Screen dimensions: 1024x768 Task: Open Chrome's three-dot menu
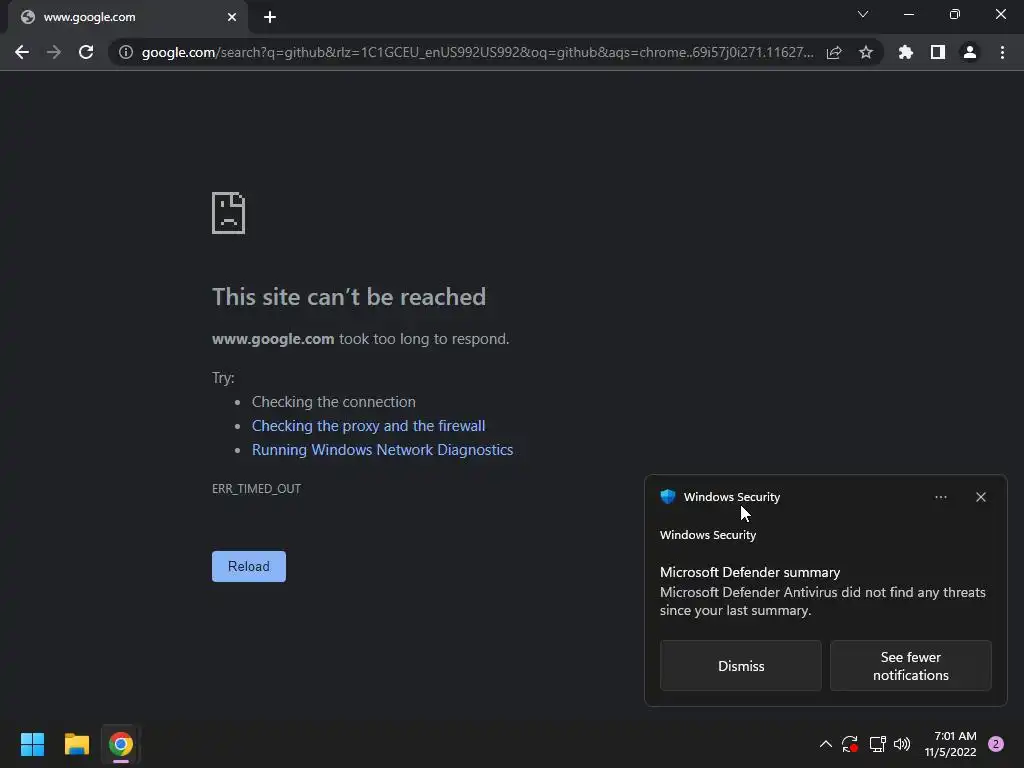coord(1002,52)
